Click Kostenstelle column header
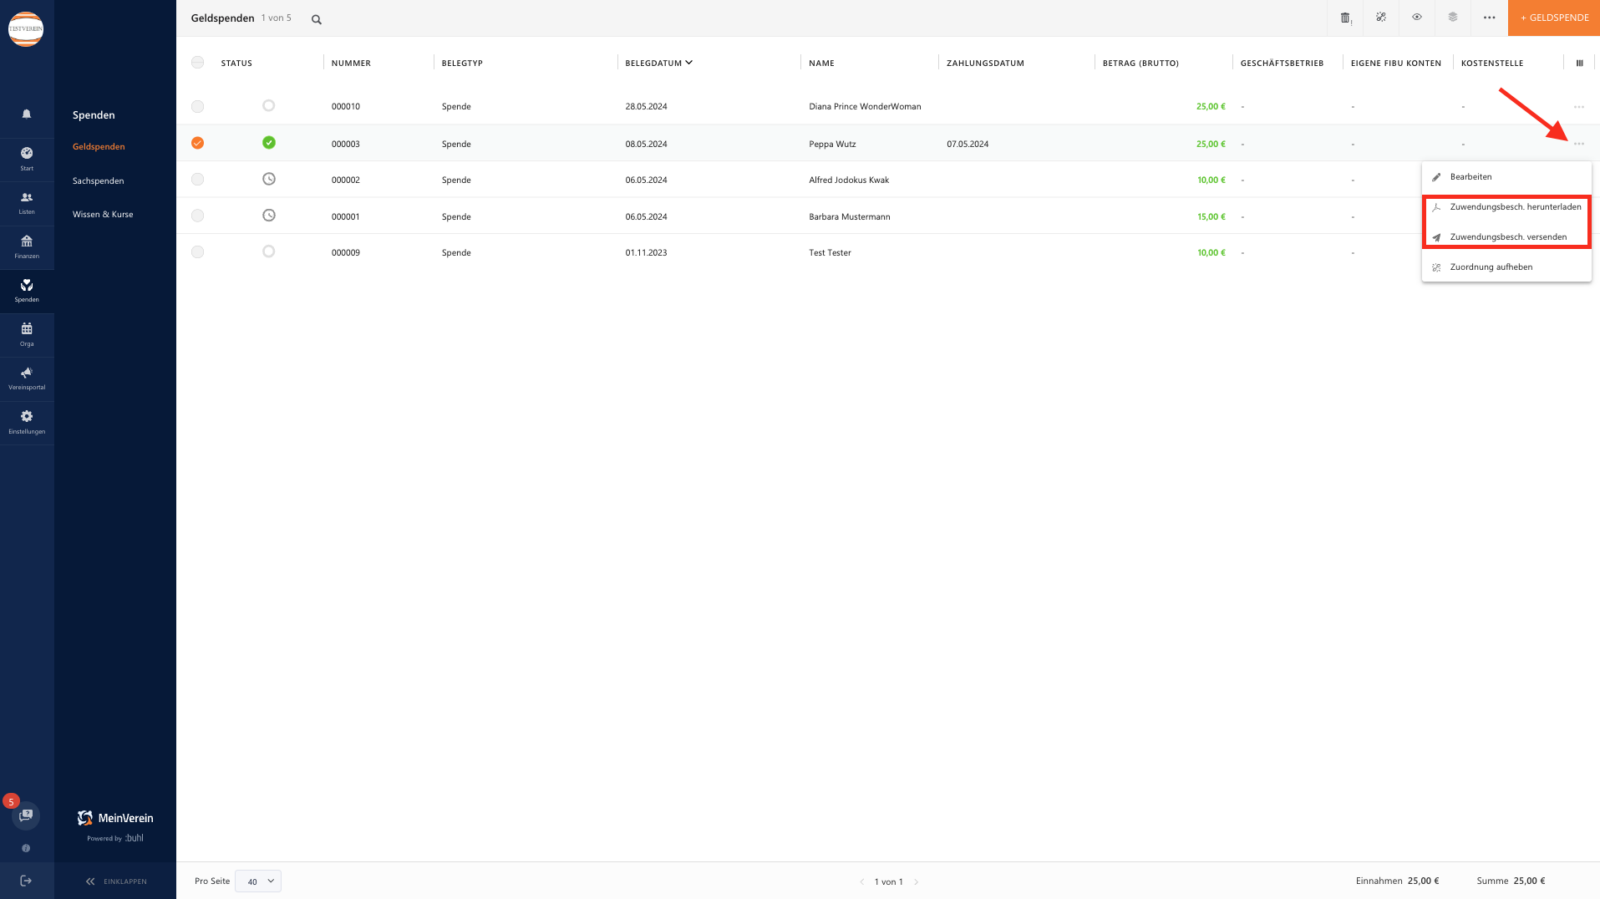Image resolution: width=1600 pixels, height=899 pixels. 1492,63
